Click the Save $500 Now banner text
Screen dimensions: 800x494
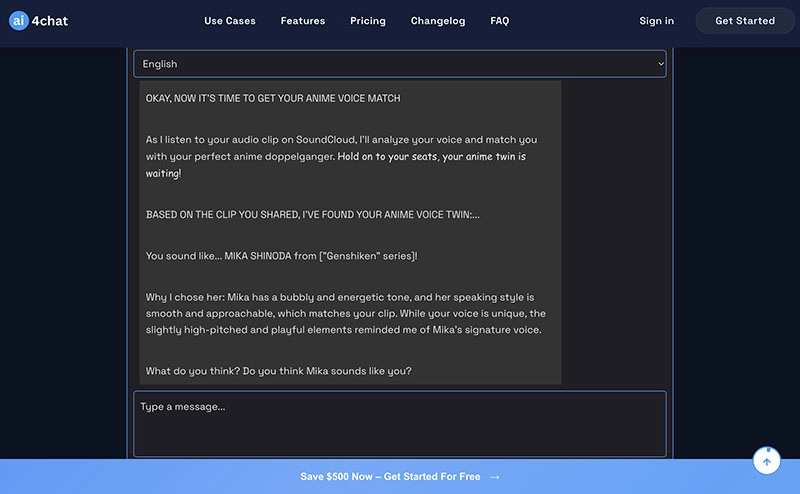click(x=390, y=477)
